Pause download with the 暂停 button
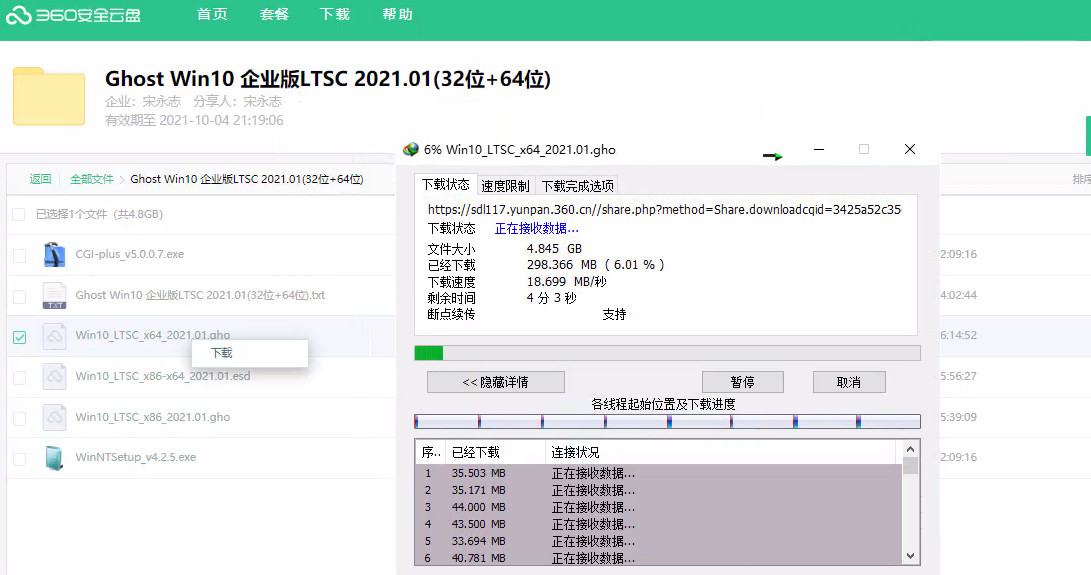 742,382
